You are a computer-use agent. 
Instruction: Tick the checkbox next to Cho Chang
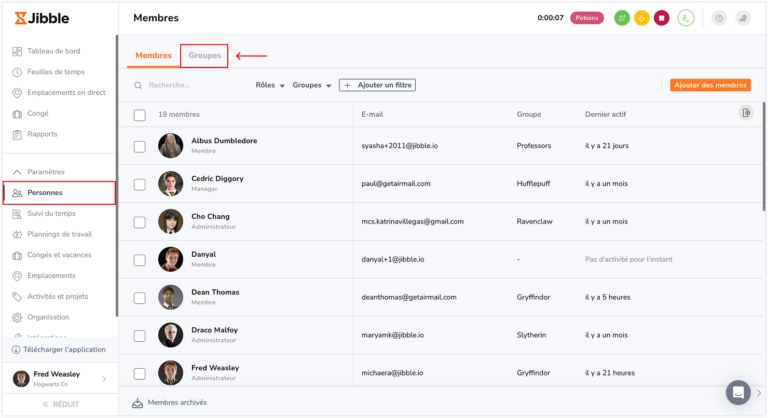[x=140, y=222]
